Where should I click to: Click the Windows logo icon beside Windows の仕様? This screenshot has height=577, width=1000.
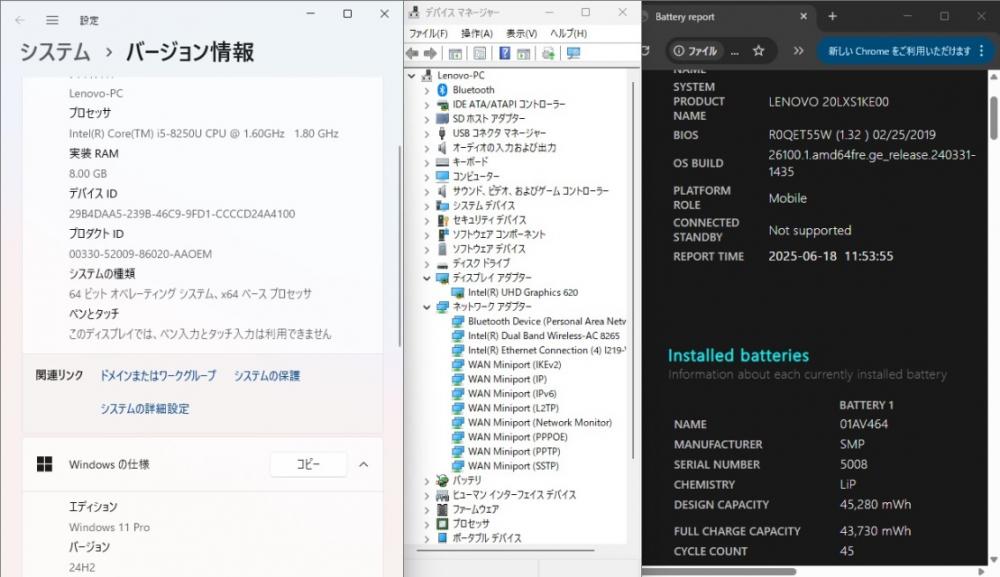coord(45,464)
